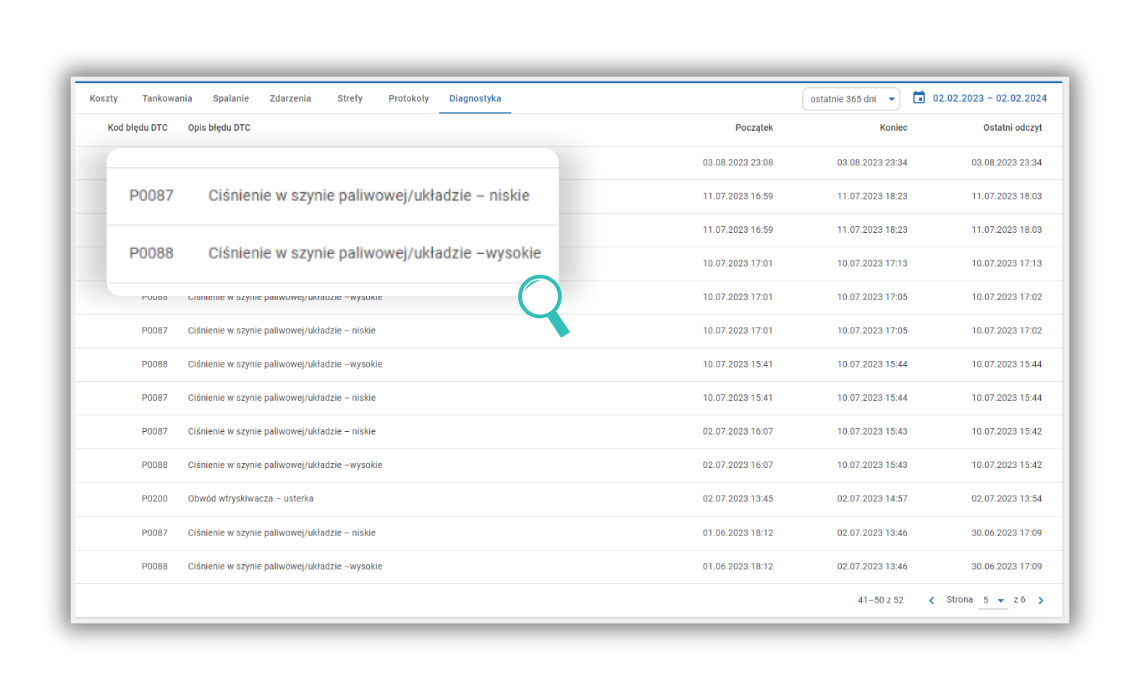Open the 'ostatnie 365 dni' dropdown

coord(850,99)
